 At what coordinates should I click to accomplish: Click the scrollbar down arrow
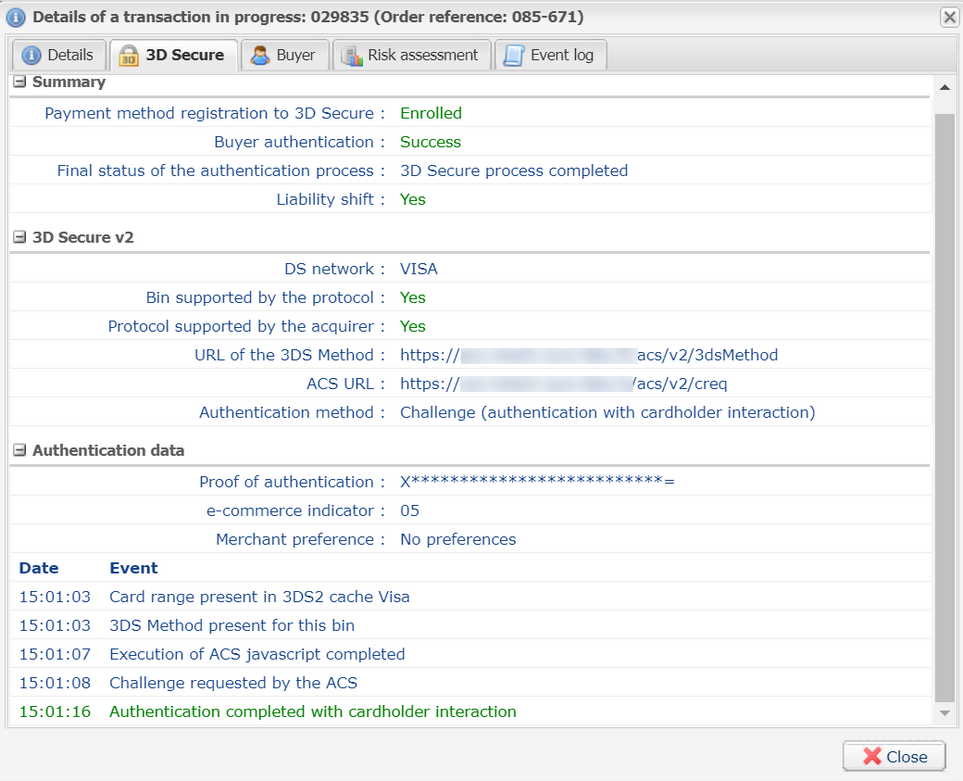pyautogui.click(x=944, y=712)
